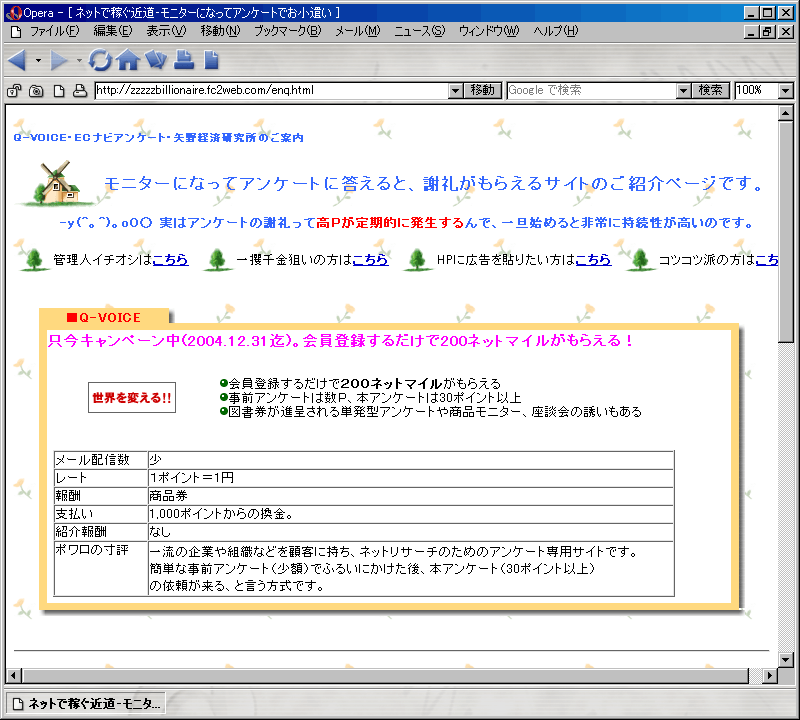Open the Back history dropdown arrow

[x=38, y=60]
